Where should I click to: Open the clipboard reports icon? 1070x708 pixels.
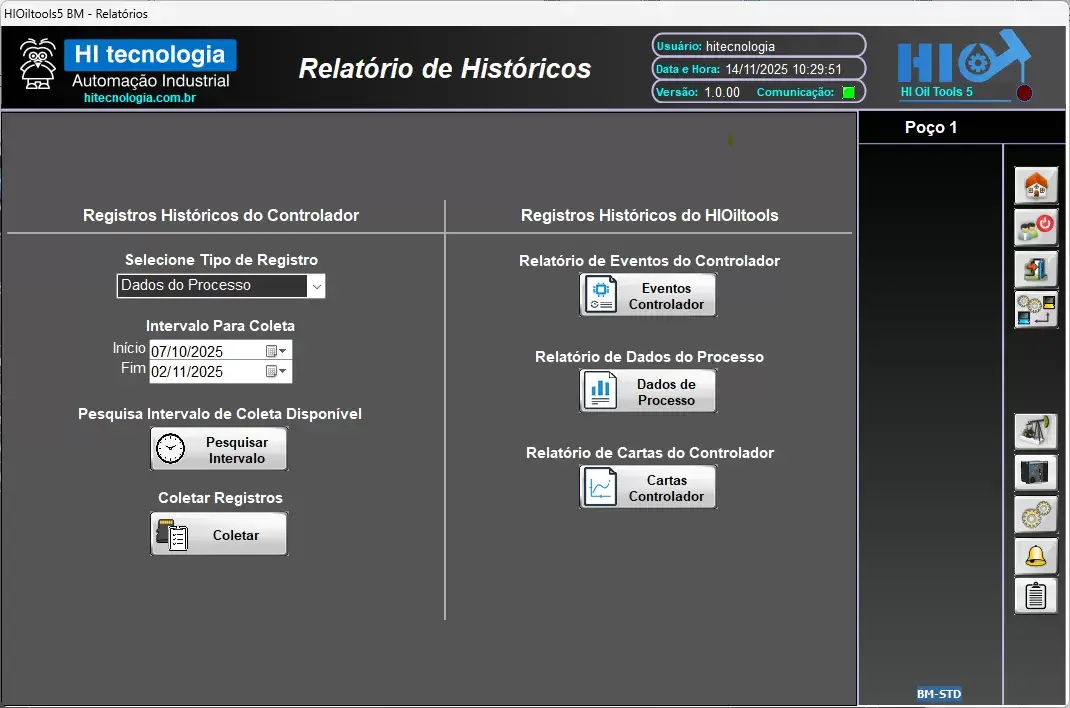click(x=1036, y=596)
